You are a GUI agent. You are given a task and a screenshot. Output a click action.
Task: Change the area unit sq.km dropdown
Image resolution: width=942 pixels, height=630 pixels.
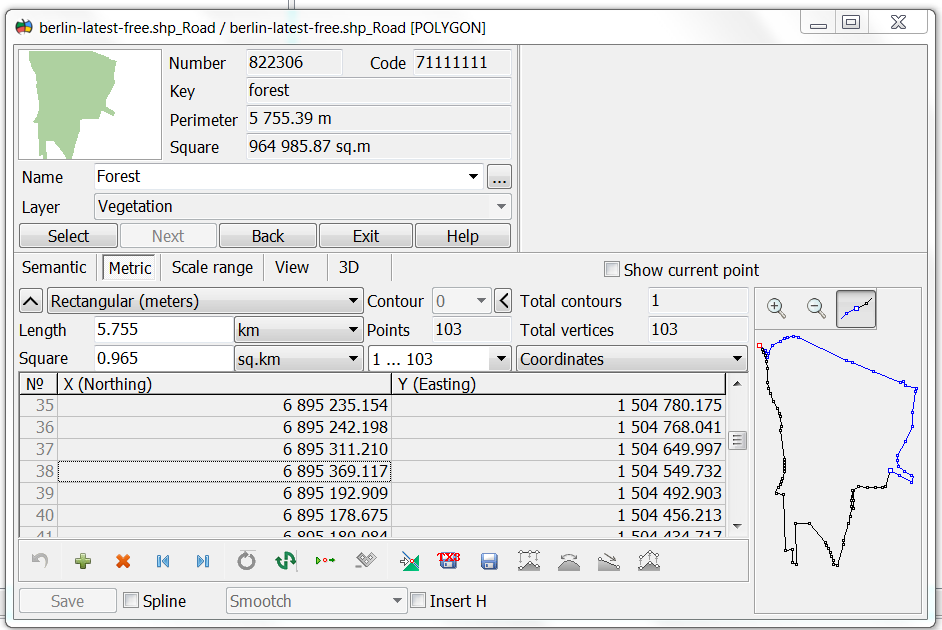click(299, 359)
